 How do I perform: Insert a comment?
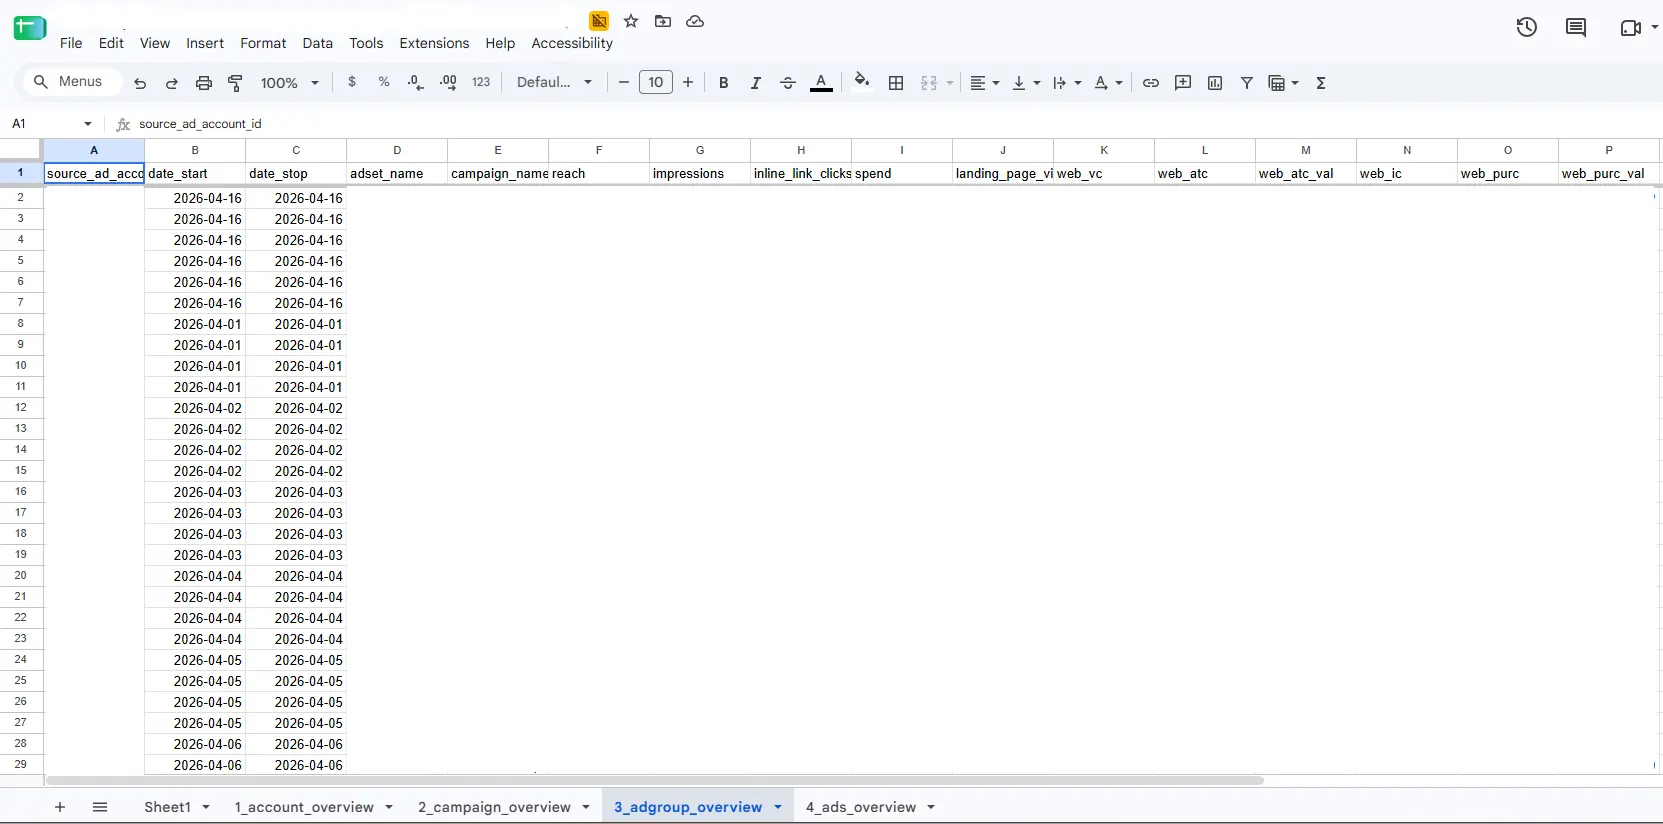point(1183,83)
